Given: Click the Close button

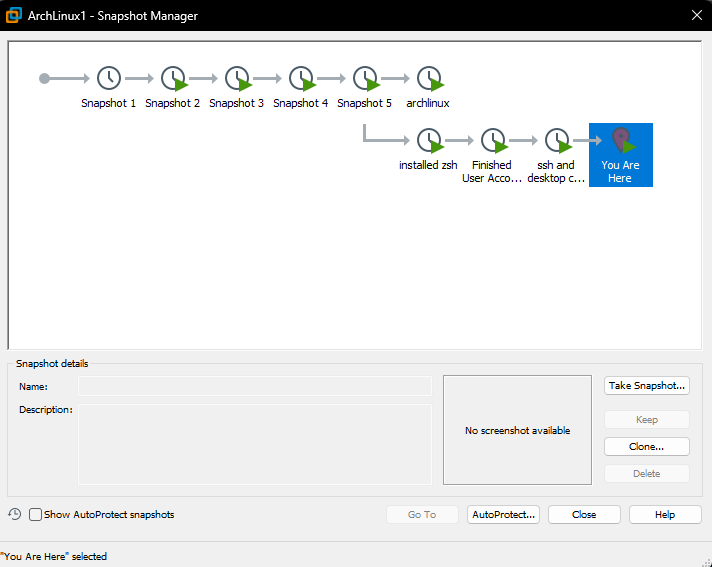Looking at the screenshot, I should 584,514.
